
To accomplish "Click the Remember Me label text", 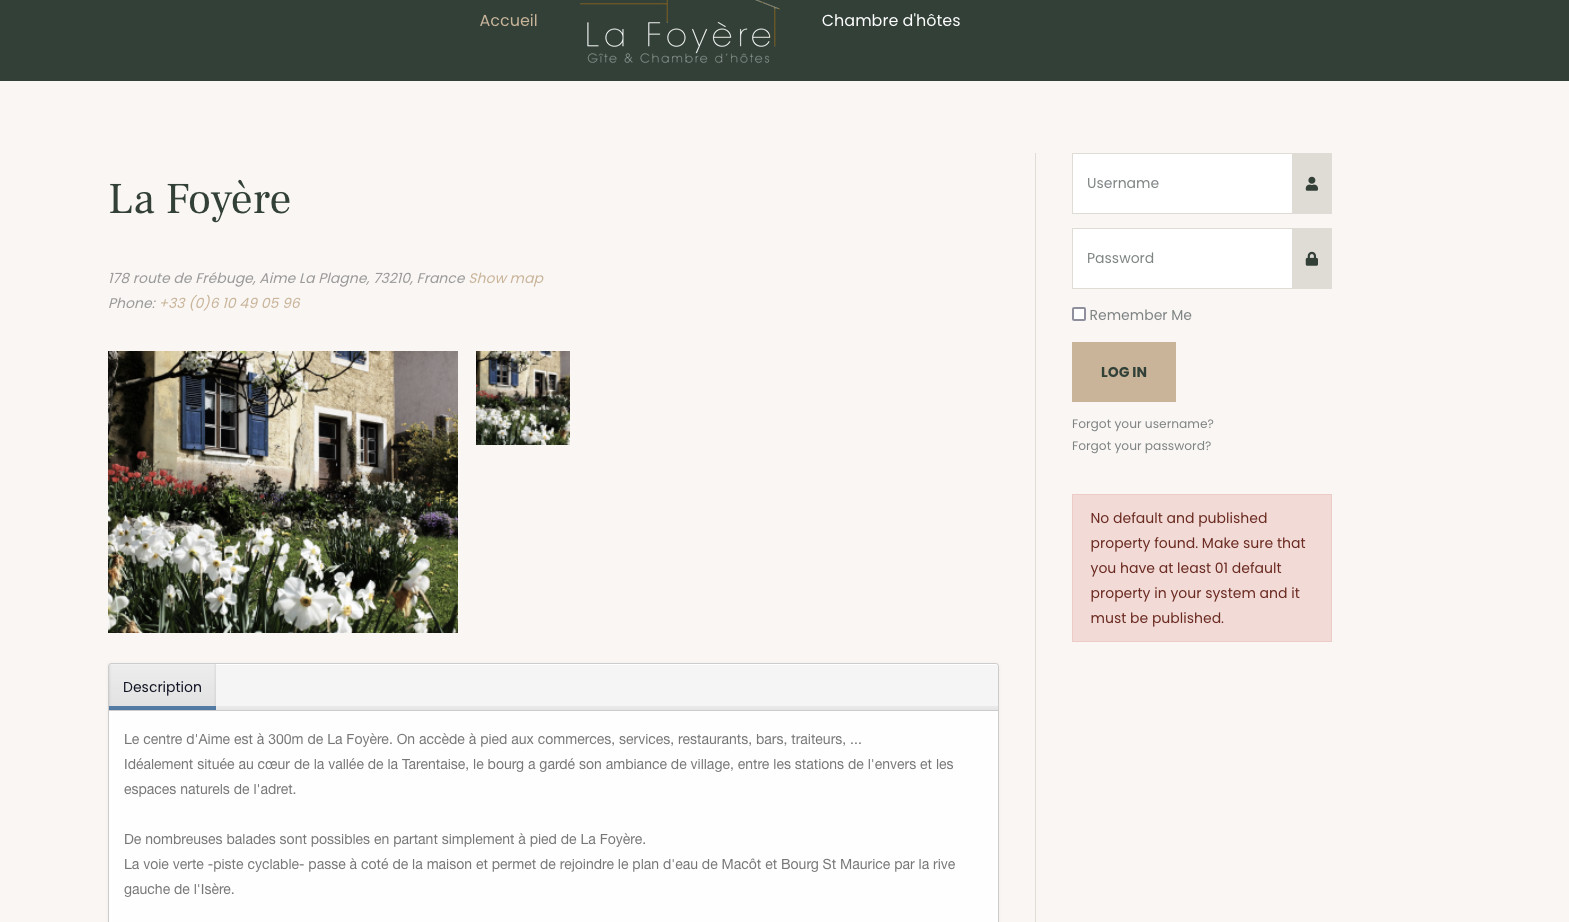I will [1140, 315].
